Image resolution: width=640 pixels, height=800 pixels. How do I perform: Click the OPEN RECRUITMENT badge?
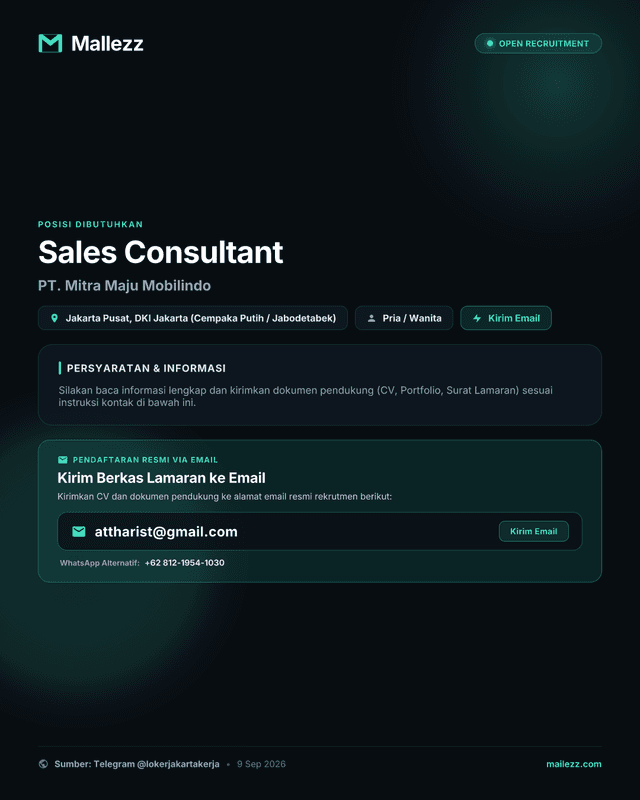538,43
